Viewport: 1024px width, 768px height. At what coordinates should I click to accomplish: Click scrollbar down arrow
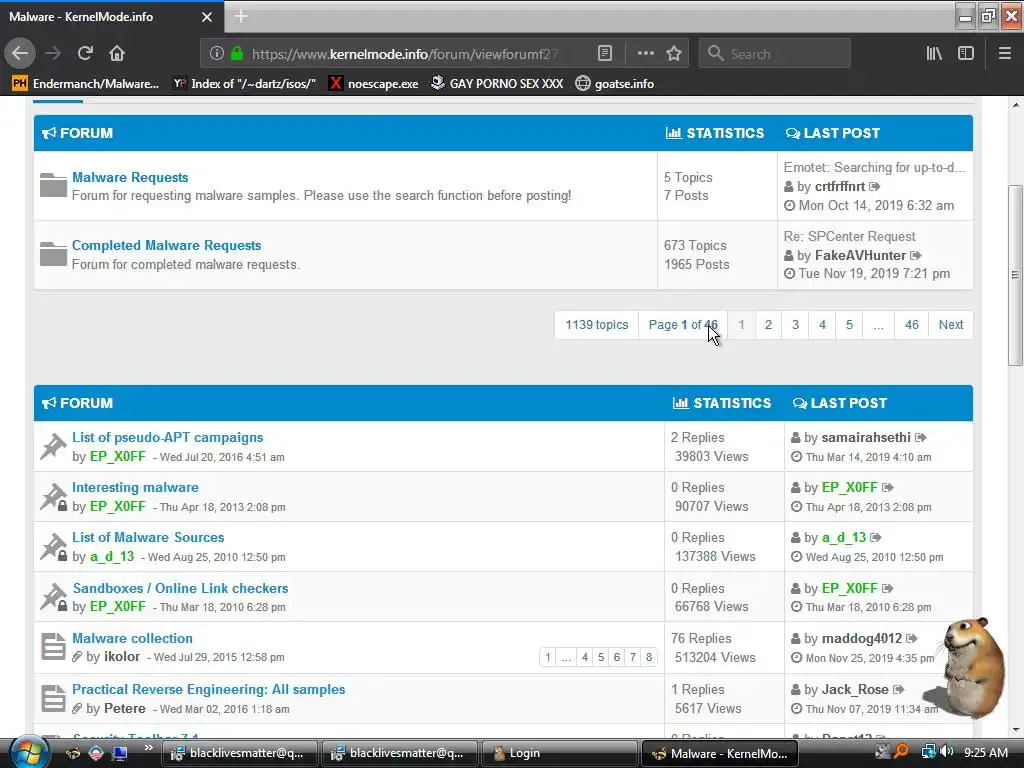[x=1015, y=729]
